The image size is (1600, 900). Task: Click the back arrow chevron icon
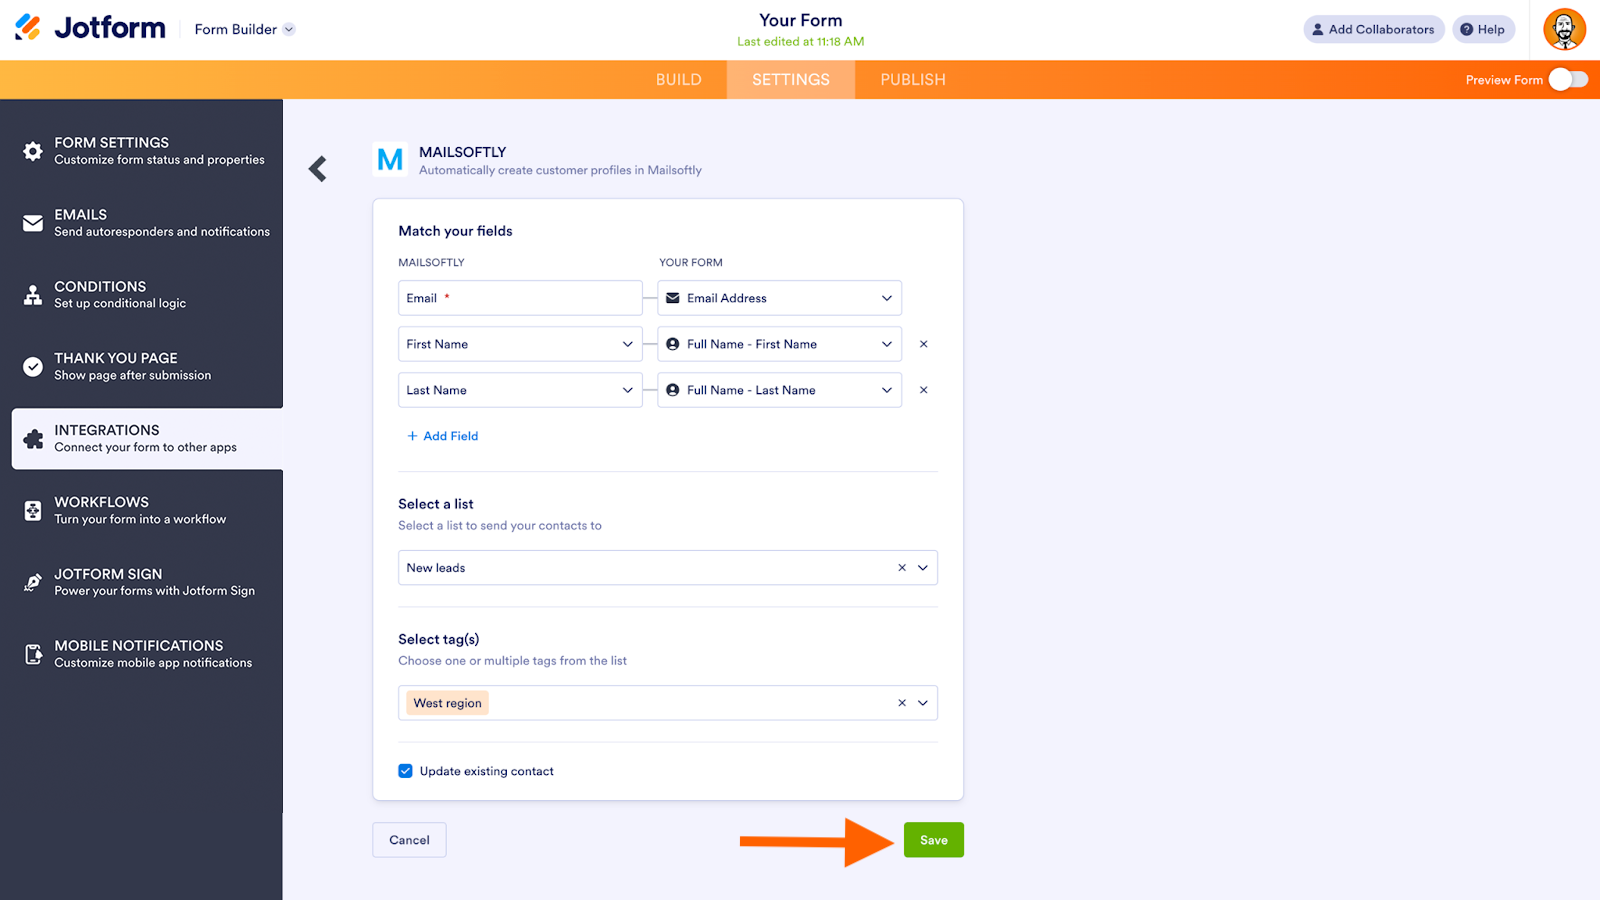click(x=318, y=169)
